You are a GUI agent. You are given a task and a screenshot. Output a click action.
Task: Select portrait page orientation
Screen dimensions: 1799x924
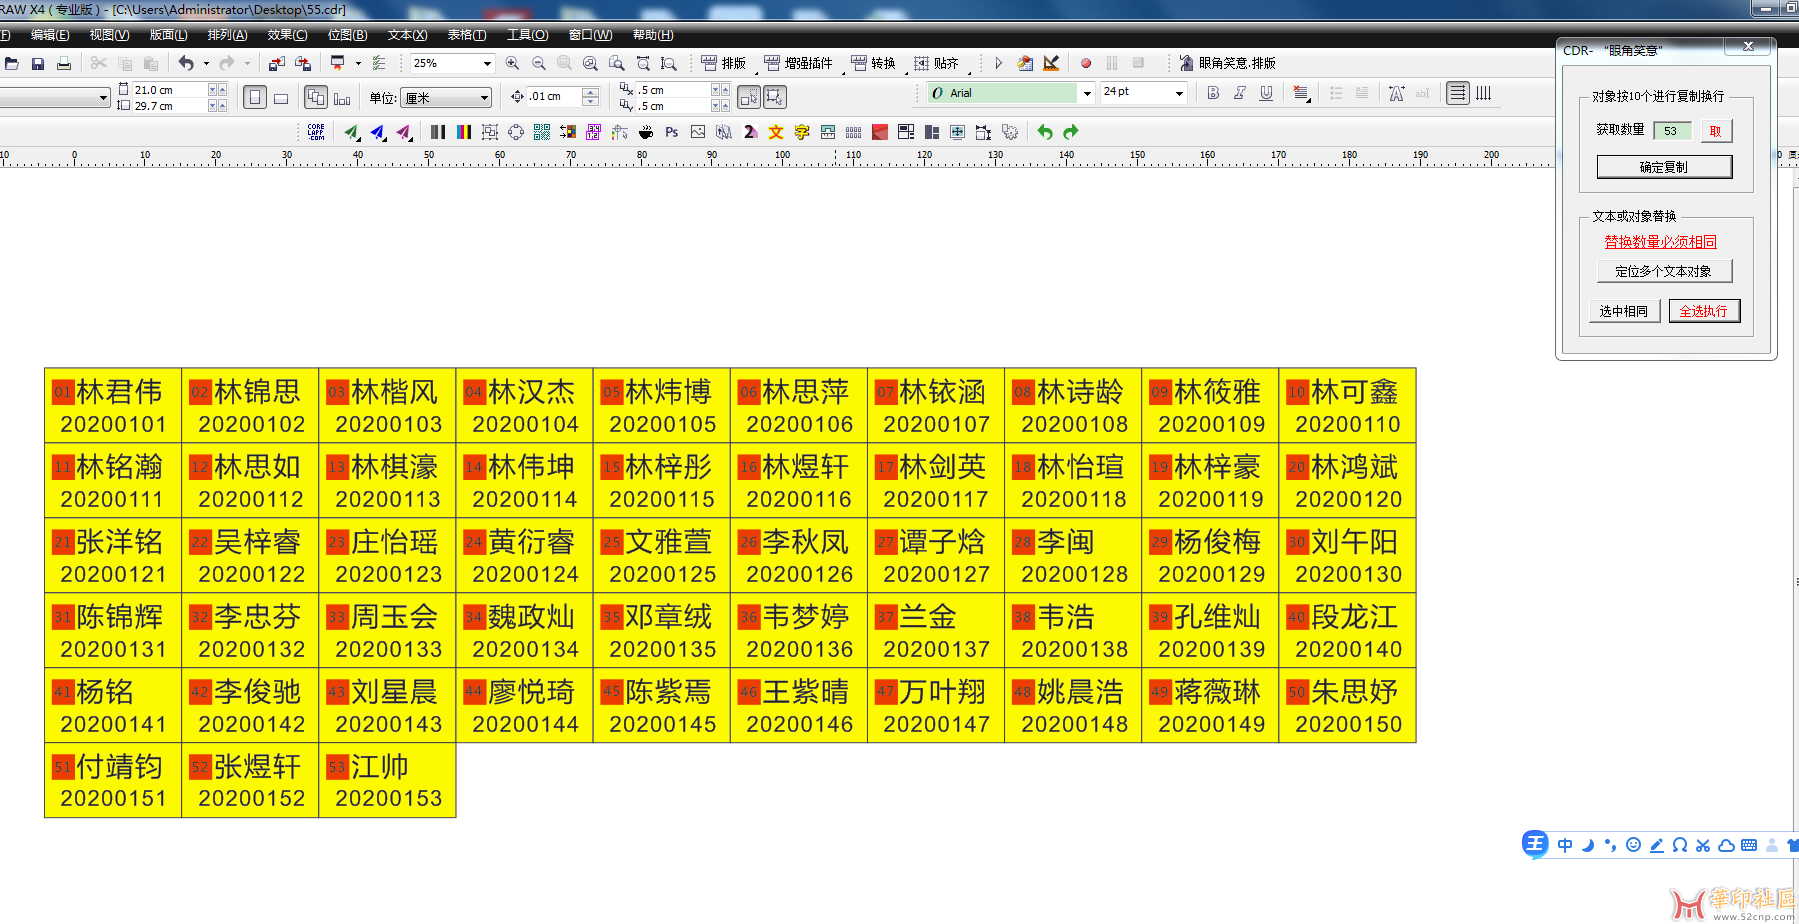point(255,97)
